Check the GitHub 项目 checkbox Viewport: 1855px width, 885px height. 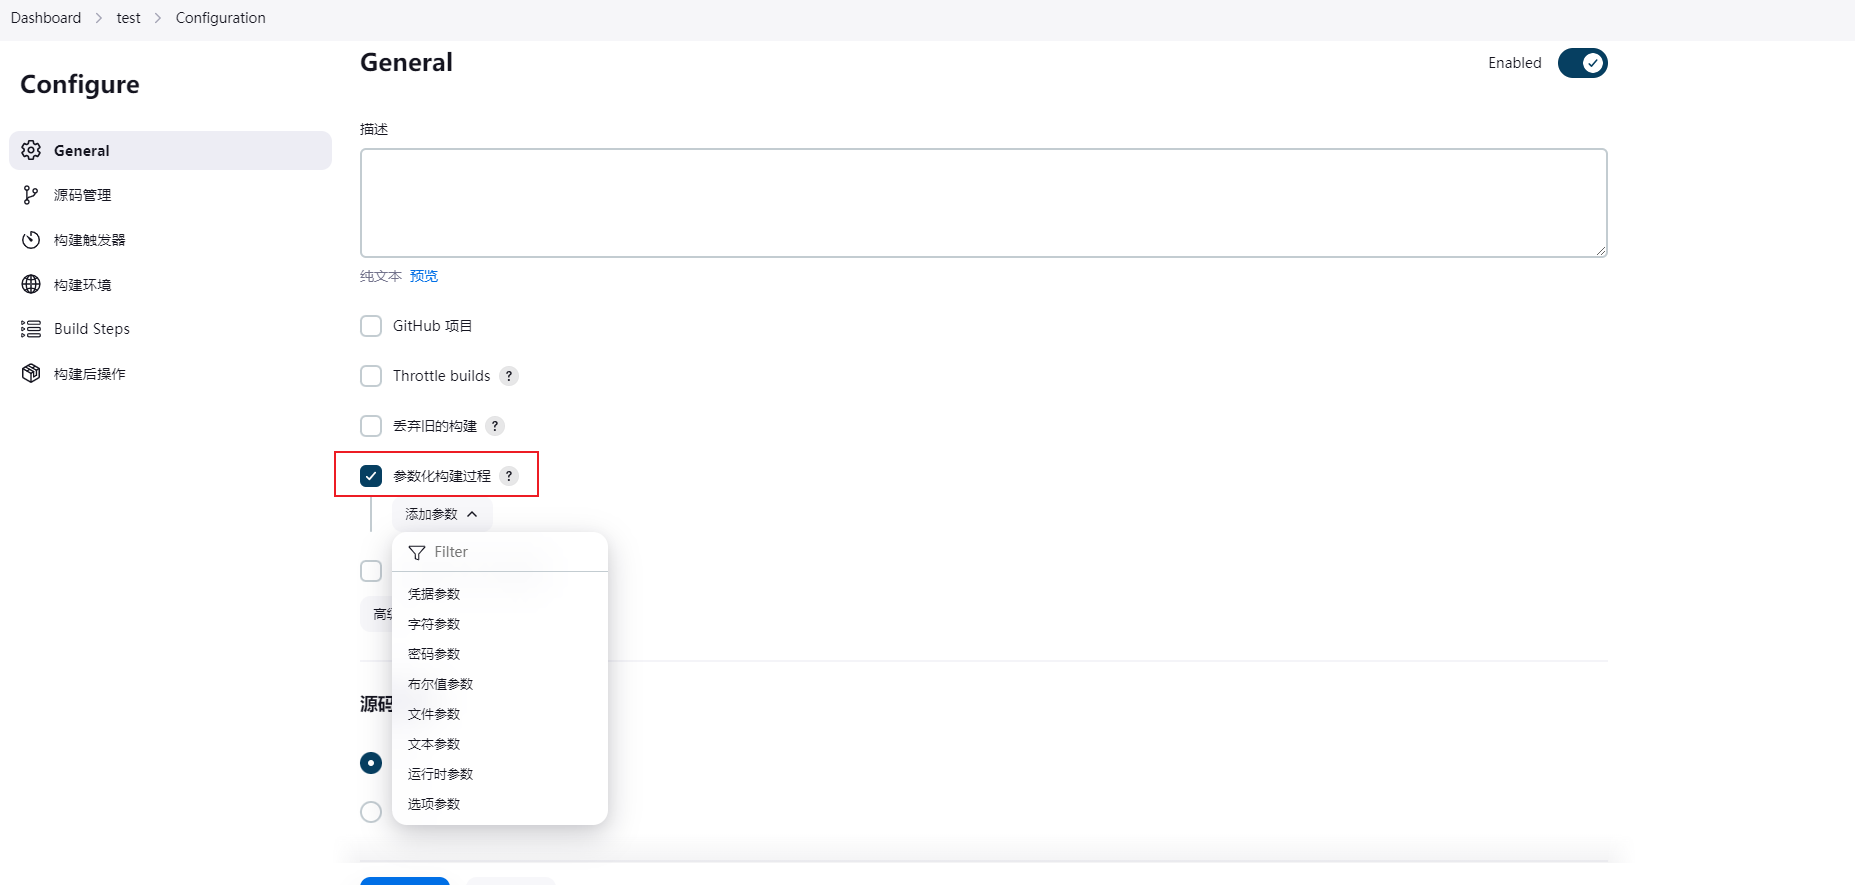(371, 326)
